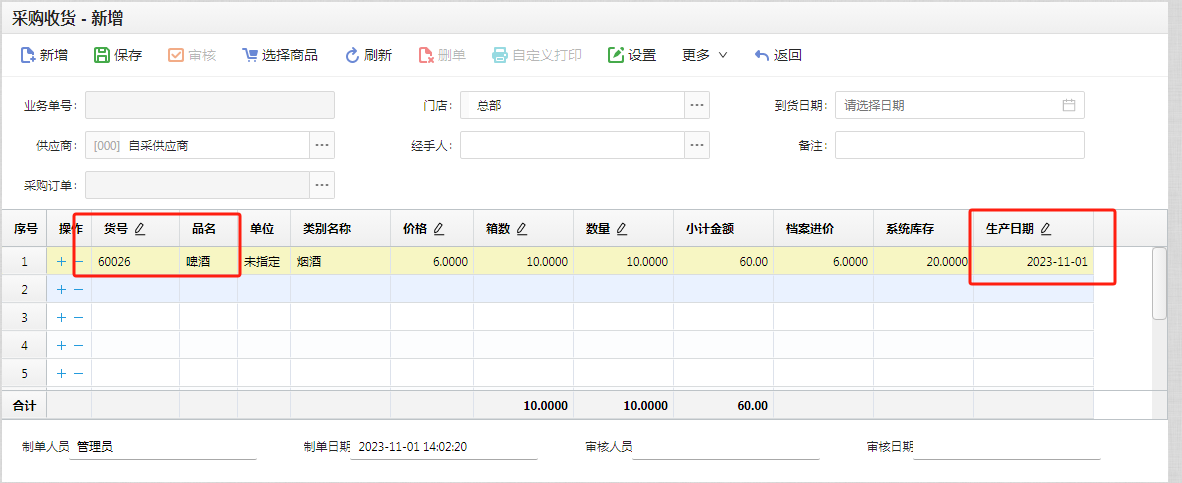The image size is (1182, 483).
Task: Open the 门店 ellipsis selector button
Action: (697, 105)
